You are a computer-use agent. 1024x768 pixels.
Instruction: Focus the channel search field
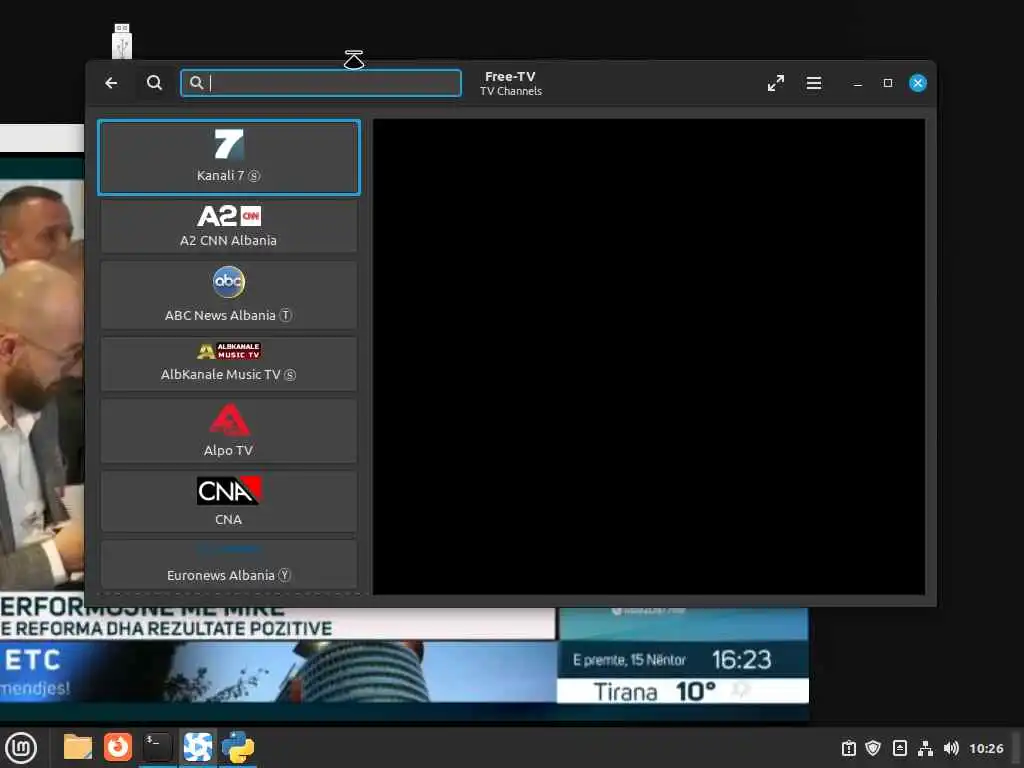pyautogui.click(x=321, y=83)
